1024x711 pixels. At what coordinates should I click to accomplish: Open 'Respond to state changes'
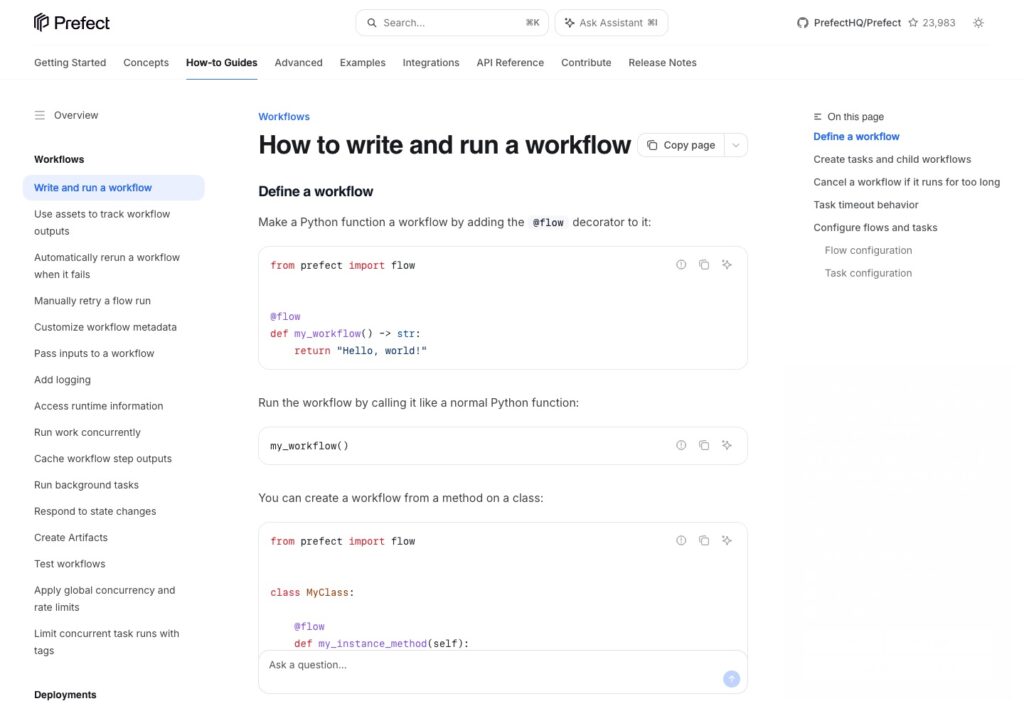(95, 511)
